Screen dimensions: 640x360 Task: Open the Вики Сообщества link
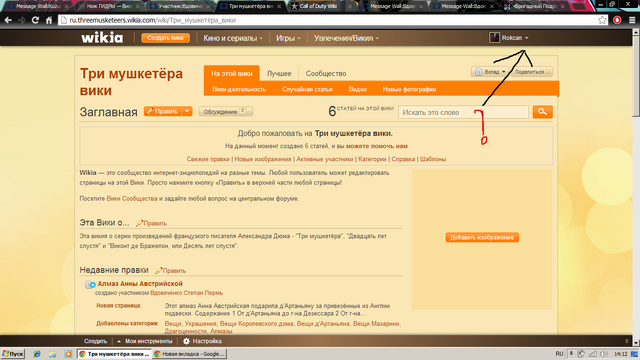[x=132, y=199]
